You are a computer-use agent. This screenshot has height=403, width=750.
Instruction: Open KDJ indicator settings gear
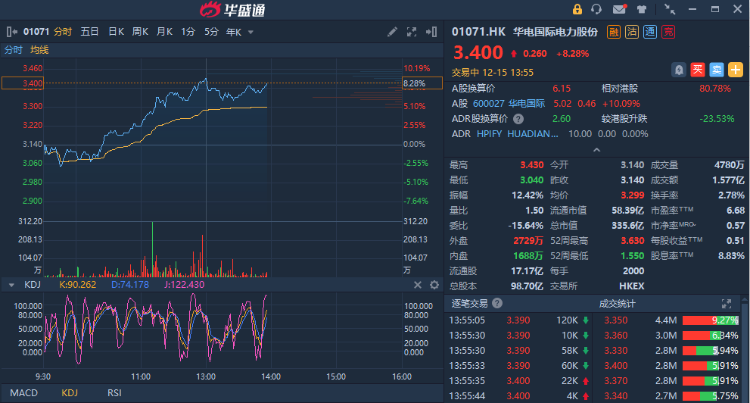(434, 285)
